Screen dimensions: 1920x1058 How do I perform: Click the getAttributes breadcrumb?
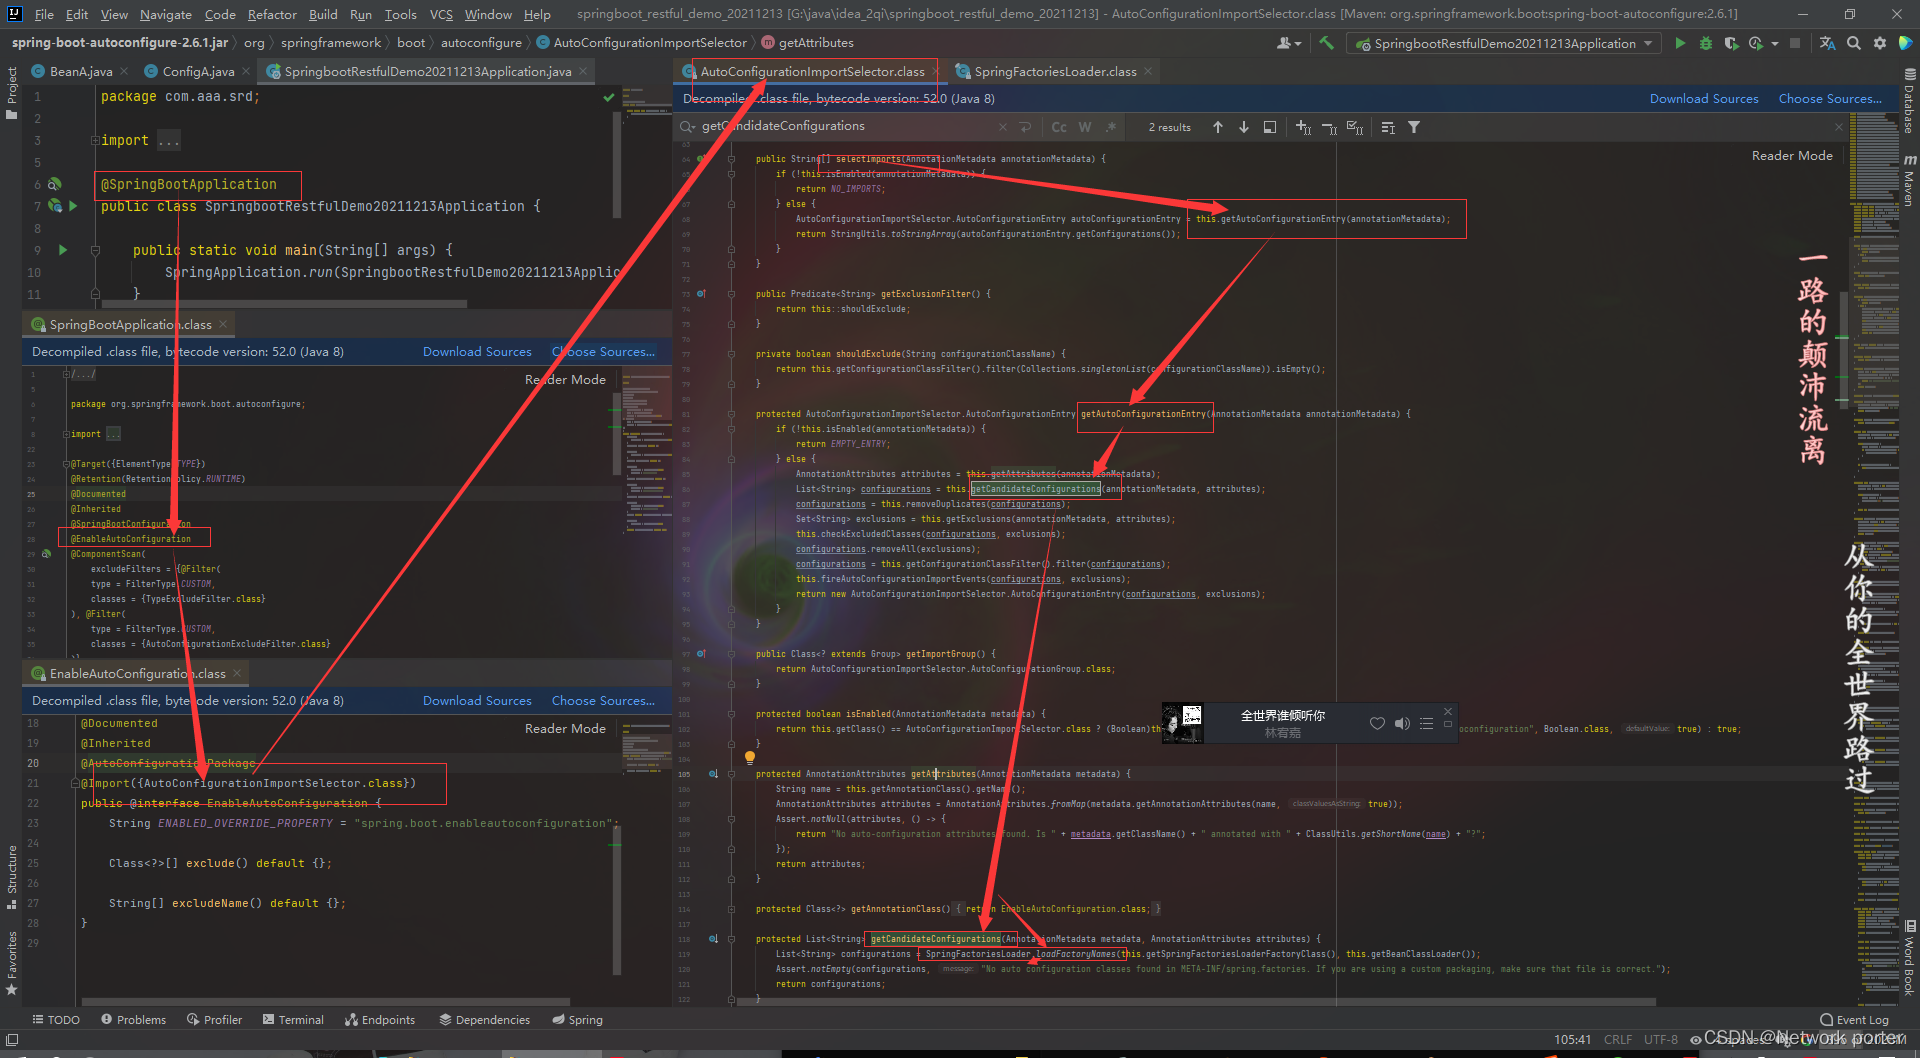808,43
